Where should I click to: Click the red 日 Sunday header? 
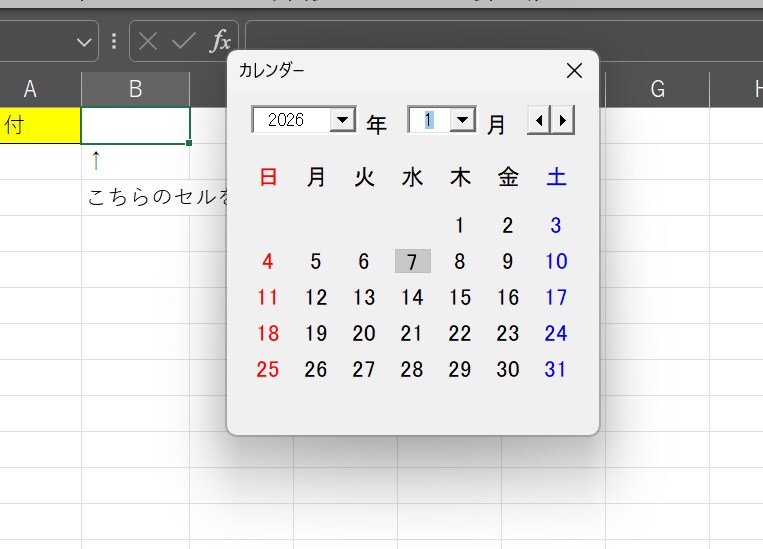(x=268, y=177)
